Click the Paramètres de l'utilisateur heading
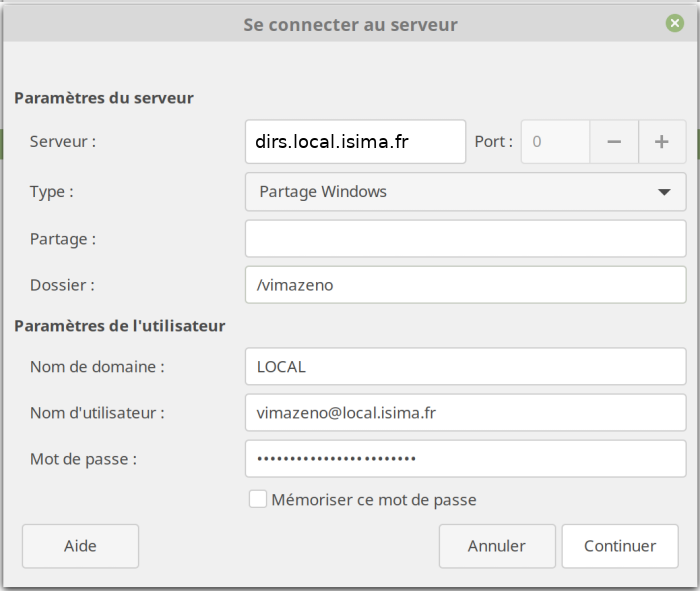The image size is (700, 591). [119, 326]
